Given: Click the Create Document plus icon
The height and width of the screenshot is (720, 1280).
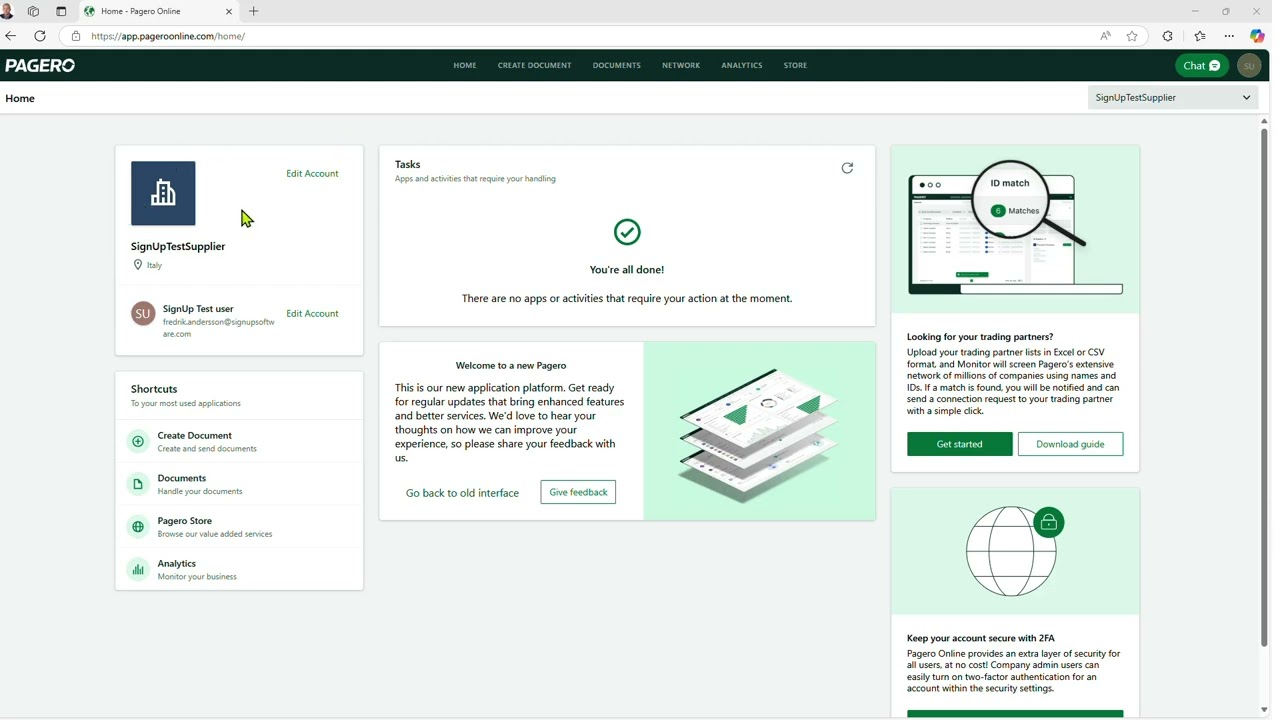Looking at the screenshot, I should coord(138,441).
